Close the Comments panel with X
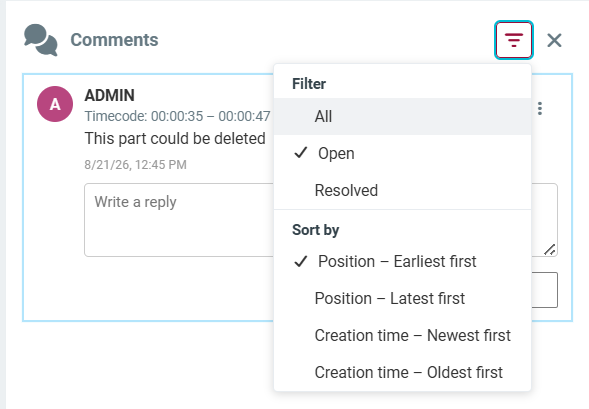The width and height of the screenshot is (589, 409). click(554, 41)
